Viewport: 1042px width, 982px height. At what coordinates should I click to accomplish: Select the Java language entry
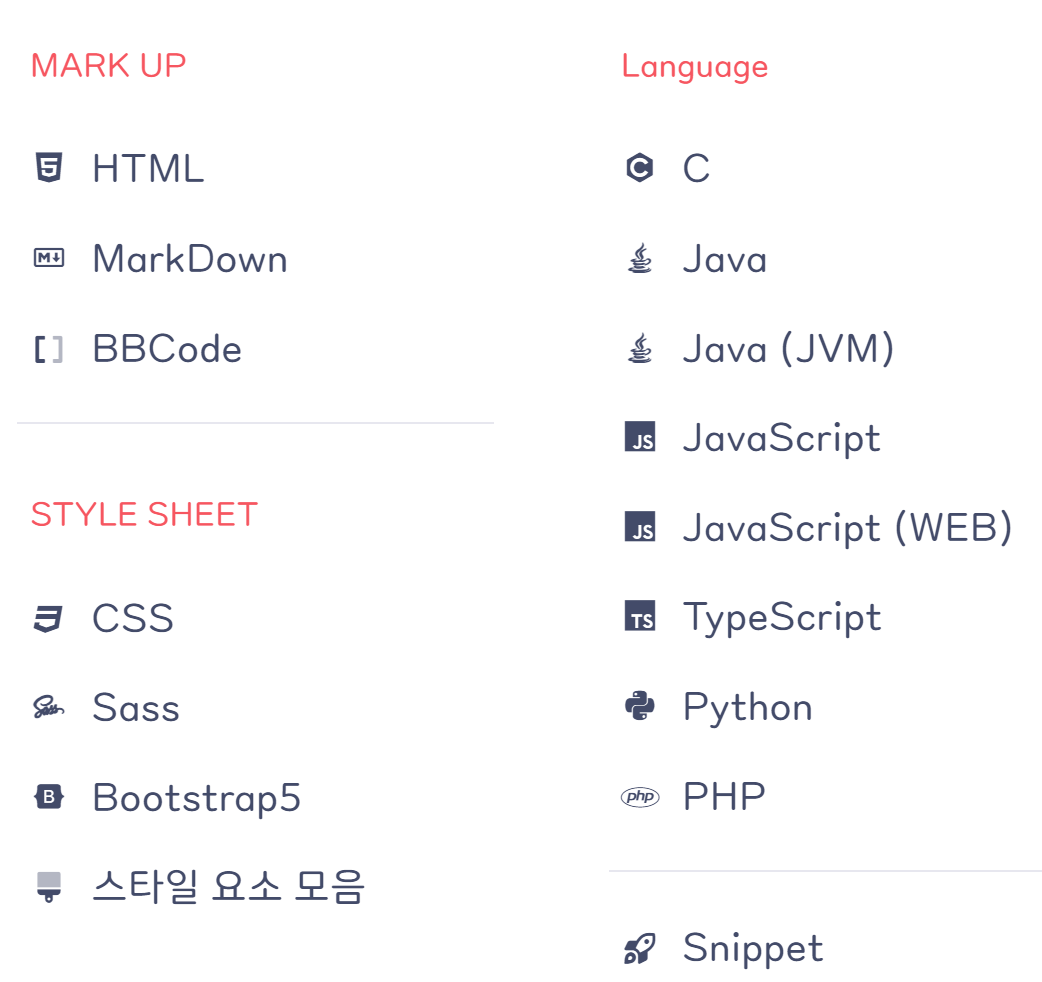click(x=725, y=258)
